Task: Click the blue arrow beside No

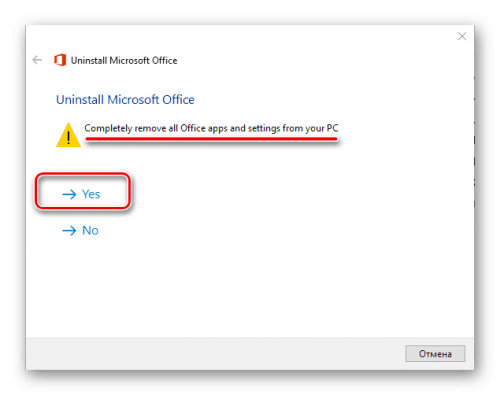Action: (x=69, y=230)
